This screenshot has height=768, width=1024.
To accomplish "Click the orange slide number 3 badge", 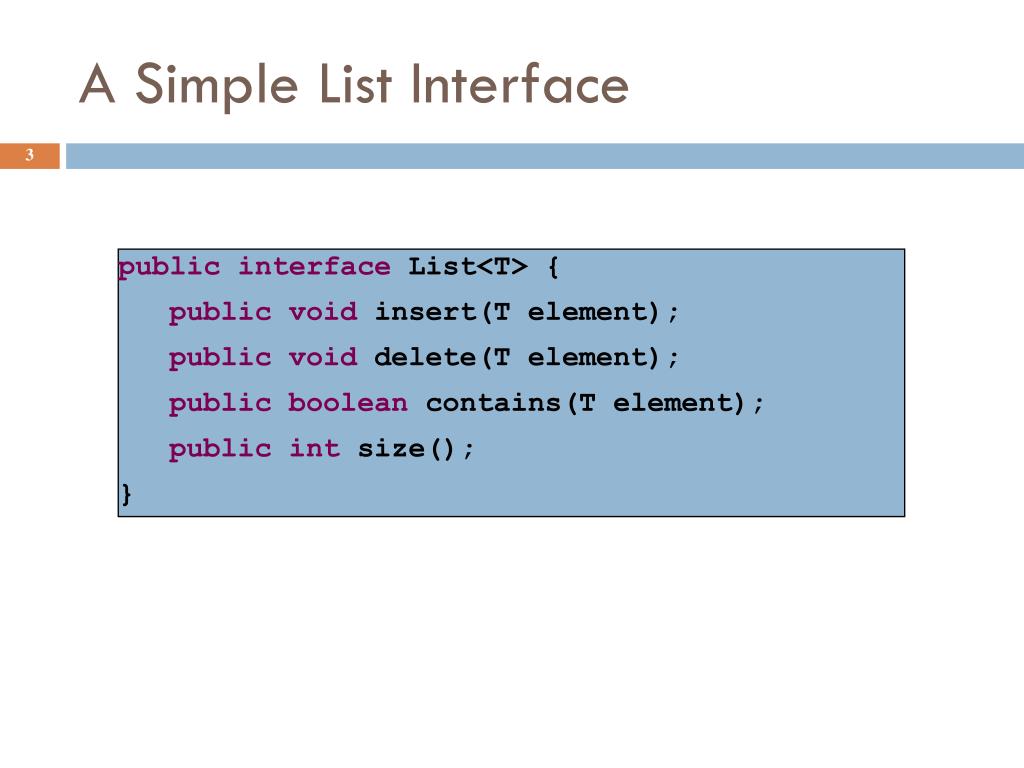I will click(30, 155).
